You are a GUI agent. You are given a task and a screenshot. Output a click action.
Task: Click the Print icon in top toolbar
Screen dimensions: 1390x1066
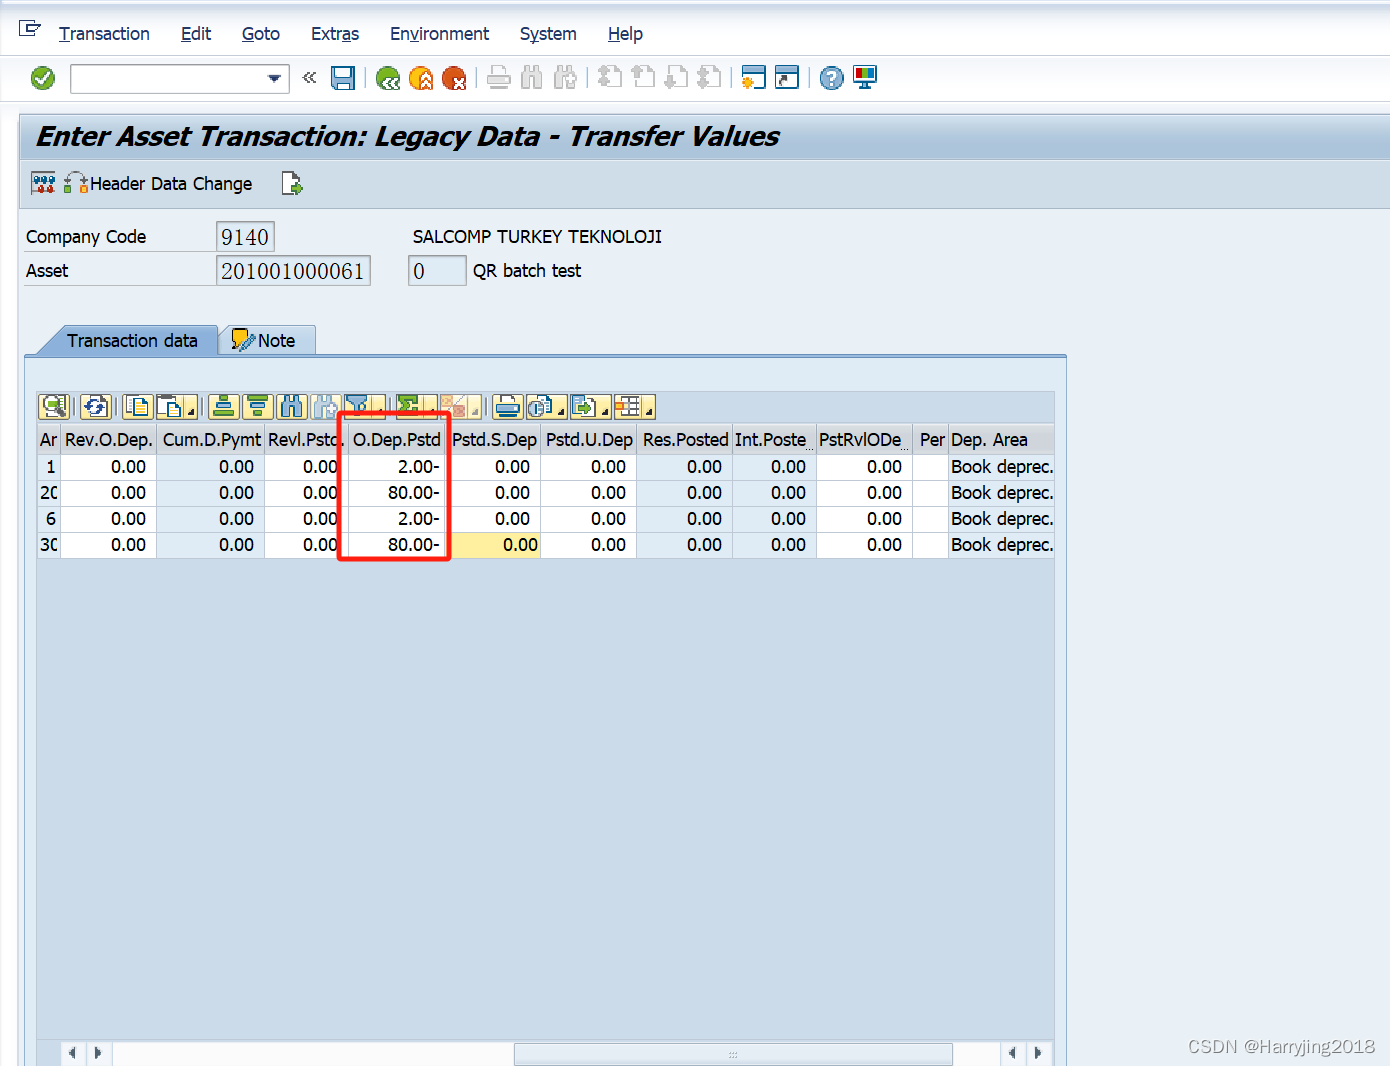coord(499,78)
